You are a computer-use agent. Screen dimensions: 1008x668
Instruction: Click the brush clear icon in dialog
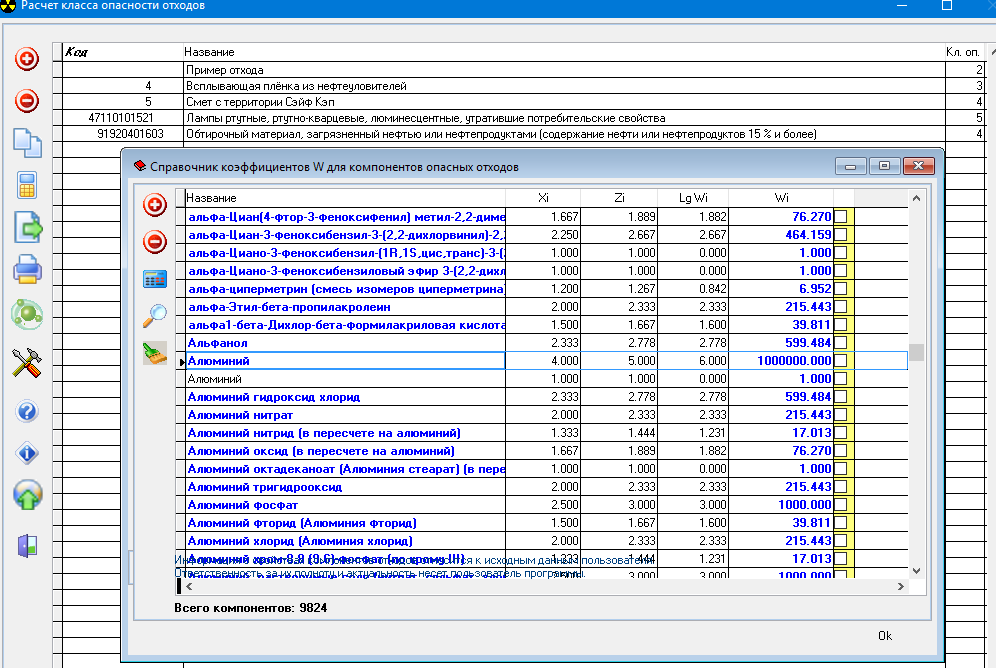155,352
